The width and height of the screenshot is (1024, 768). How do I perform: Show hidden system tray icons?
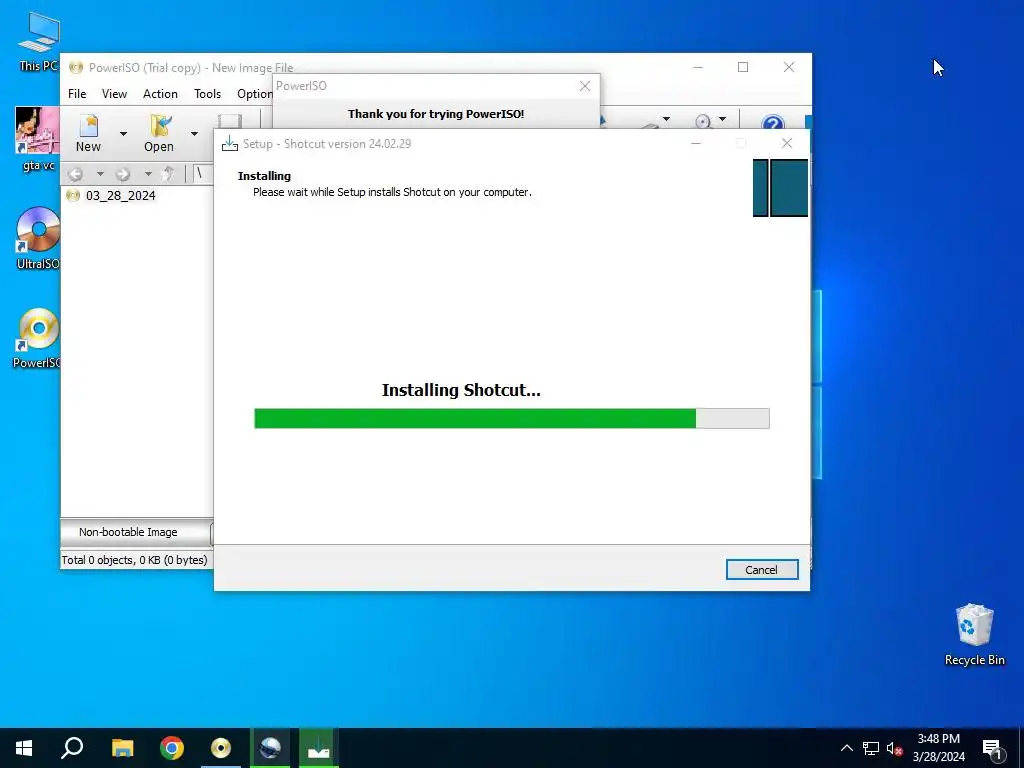(846, 748)
